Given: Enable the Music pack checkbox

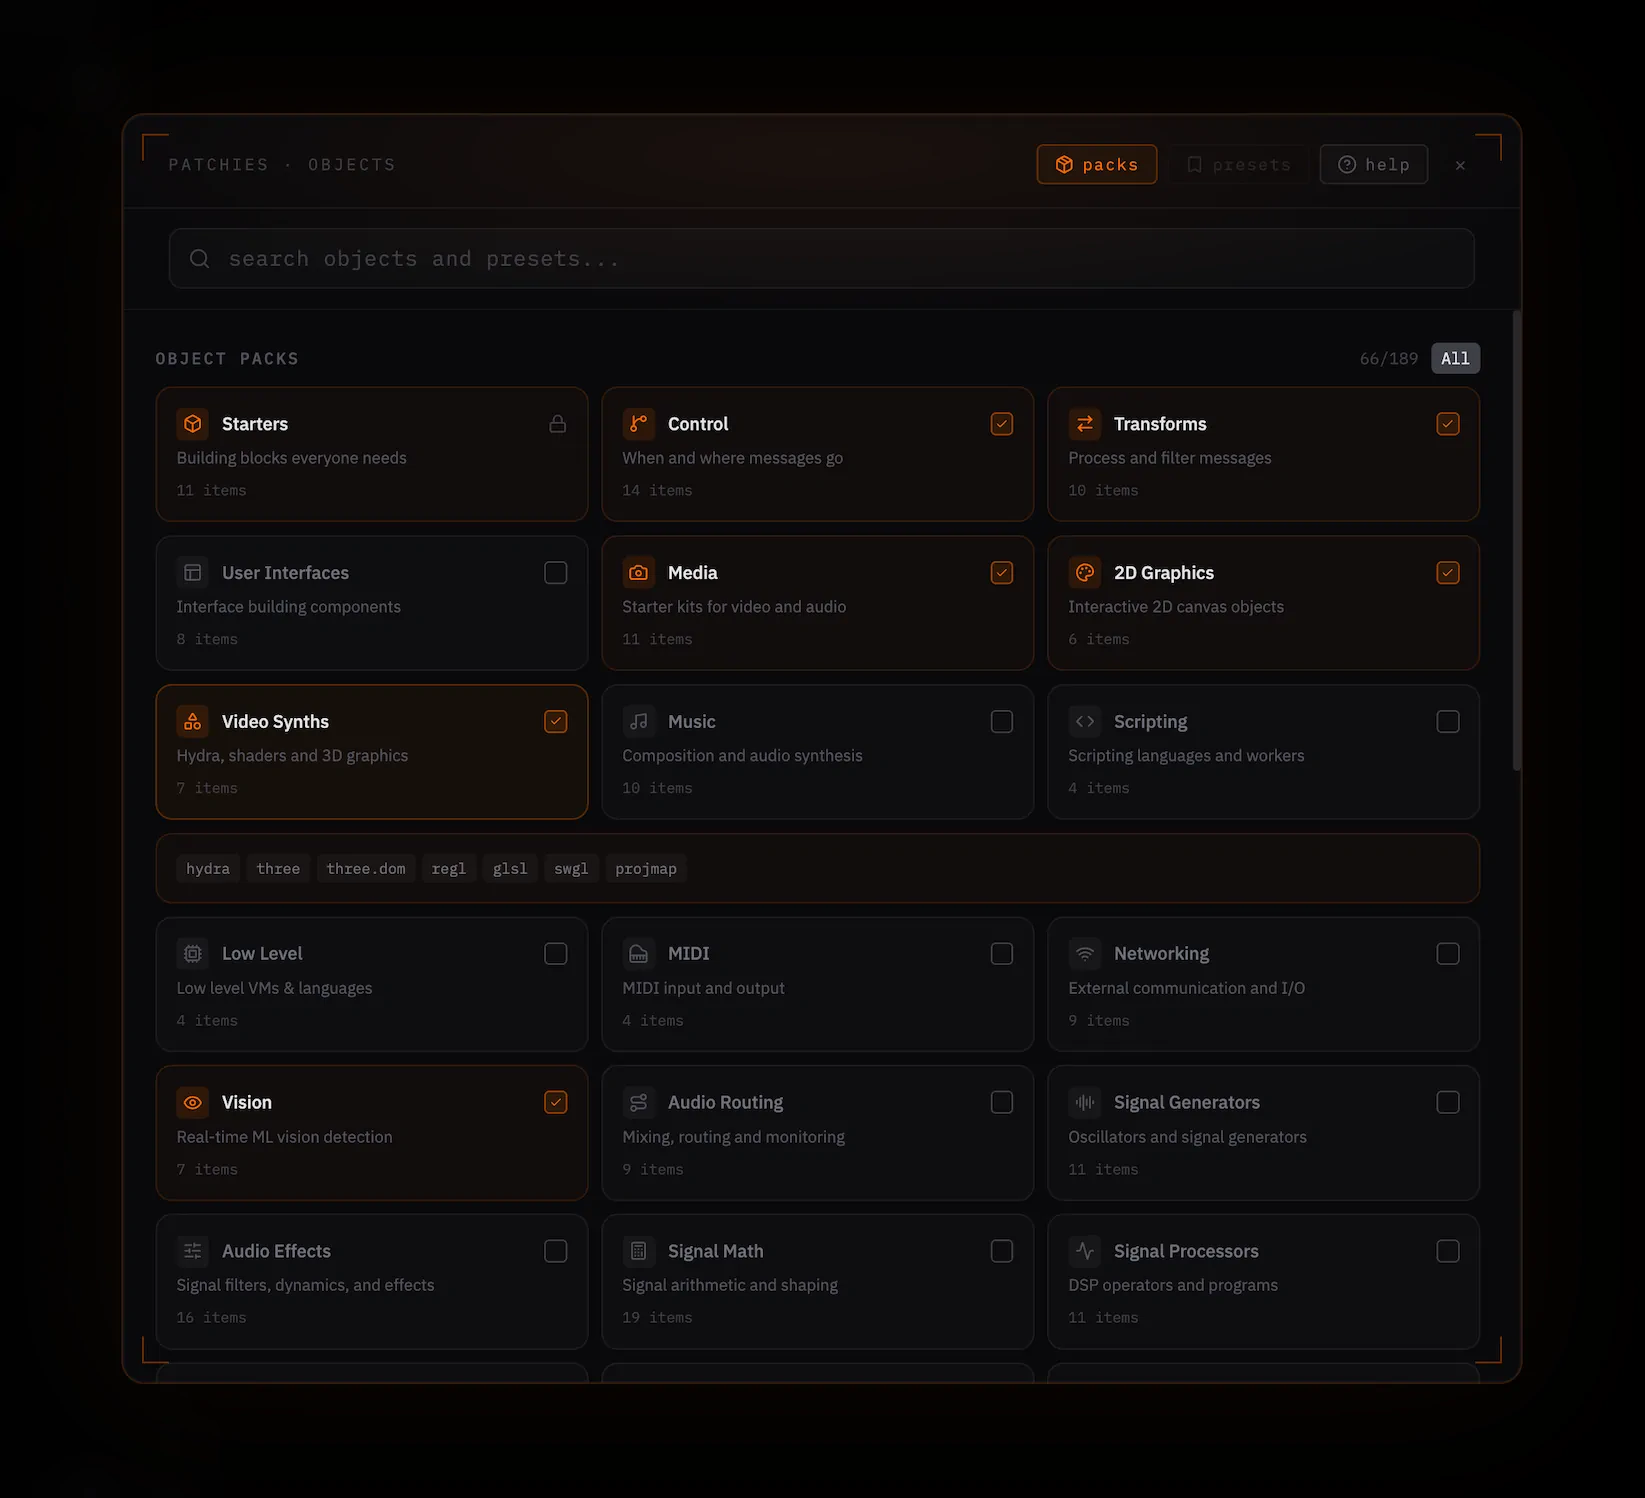Looking at the screenshot, I should coord(1001,722).
